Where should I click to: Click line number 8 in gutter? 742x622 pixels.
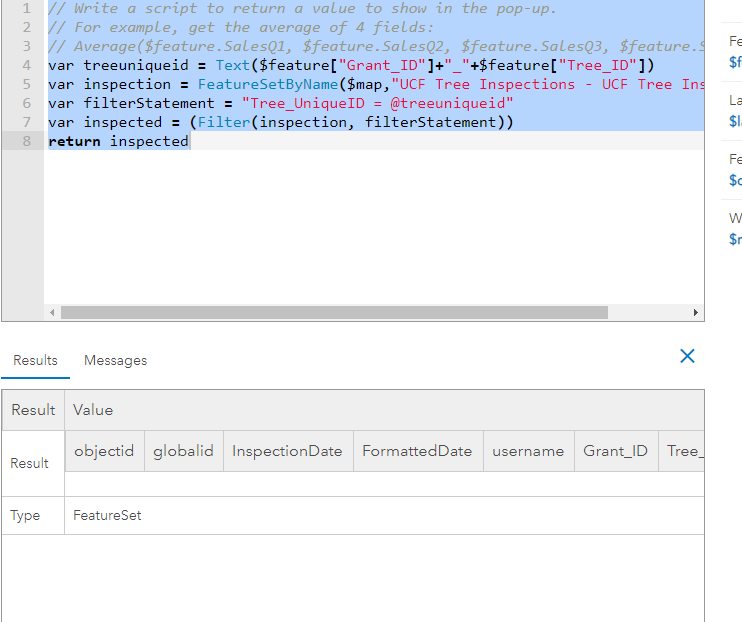[x=26, y=141]
